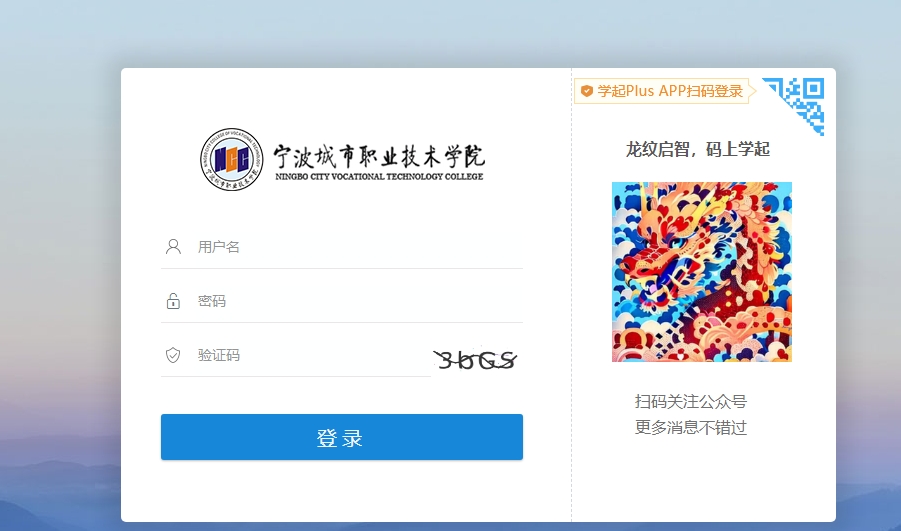Click the password input field
Viewport: 901px width, 531px height.
click(342, 301)
